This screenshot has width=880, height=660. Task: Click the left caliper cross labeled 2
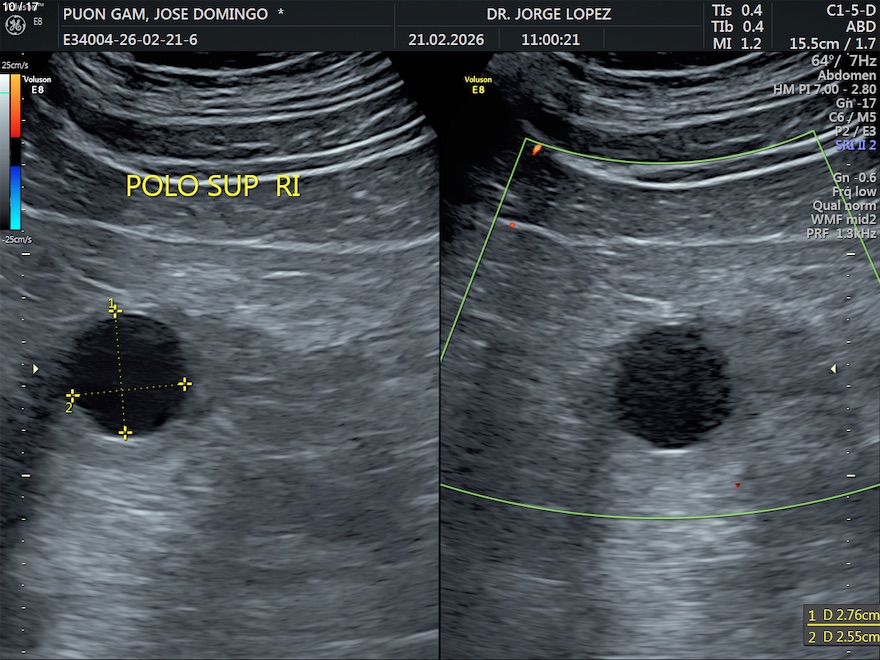tap(72, 396)
